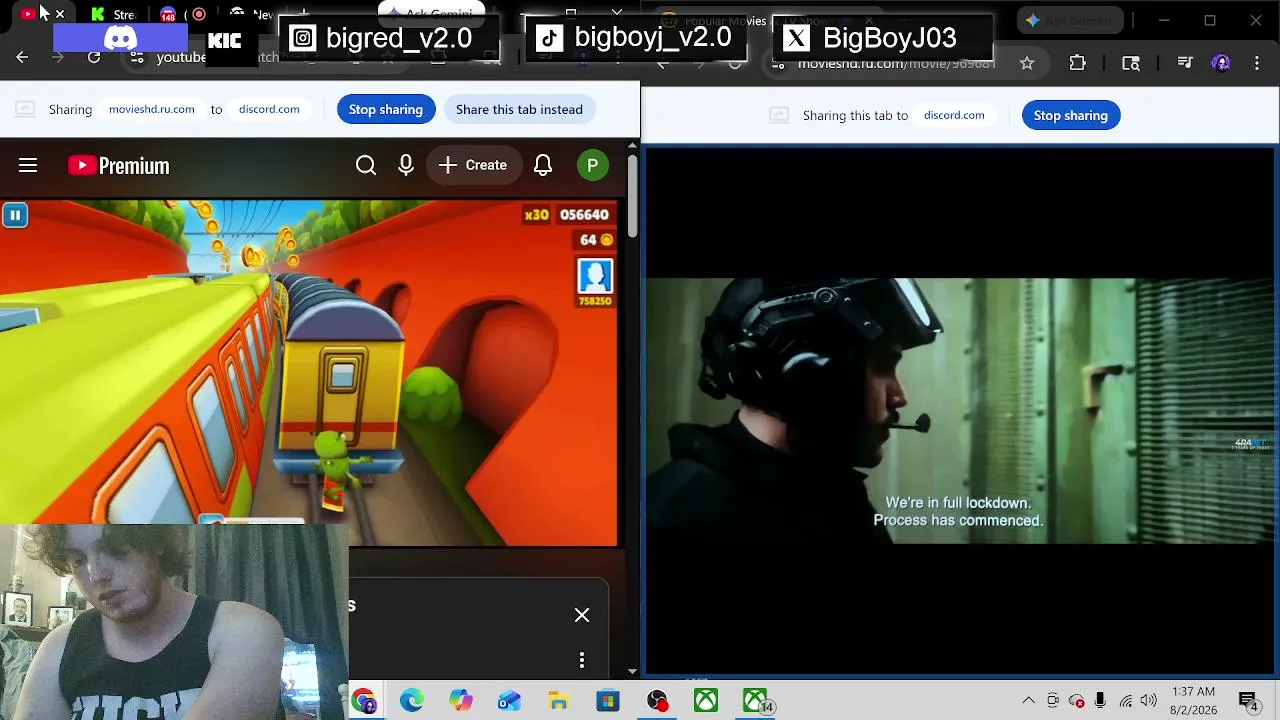Screen dimensions: 1280x720
Task: Focus the moviesHD.ru.com address bar
Action: [897, 63]
